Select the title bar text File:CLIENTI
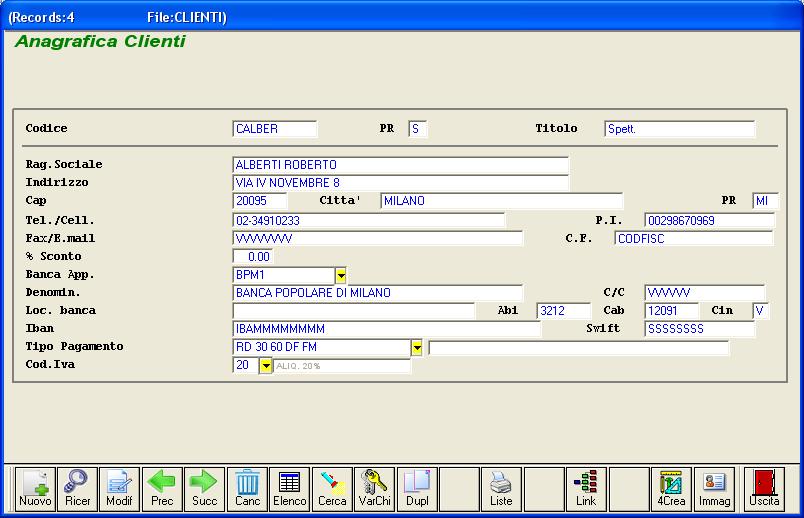This screenshot has width=804, height=518. pyautogui.click(x=187, y=17)
